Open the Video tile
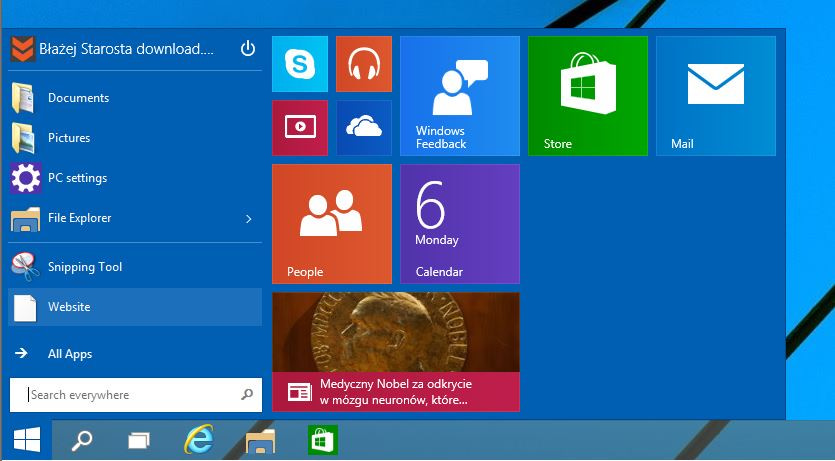 click(299, 128)
